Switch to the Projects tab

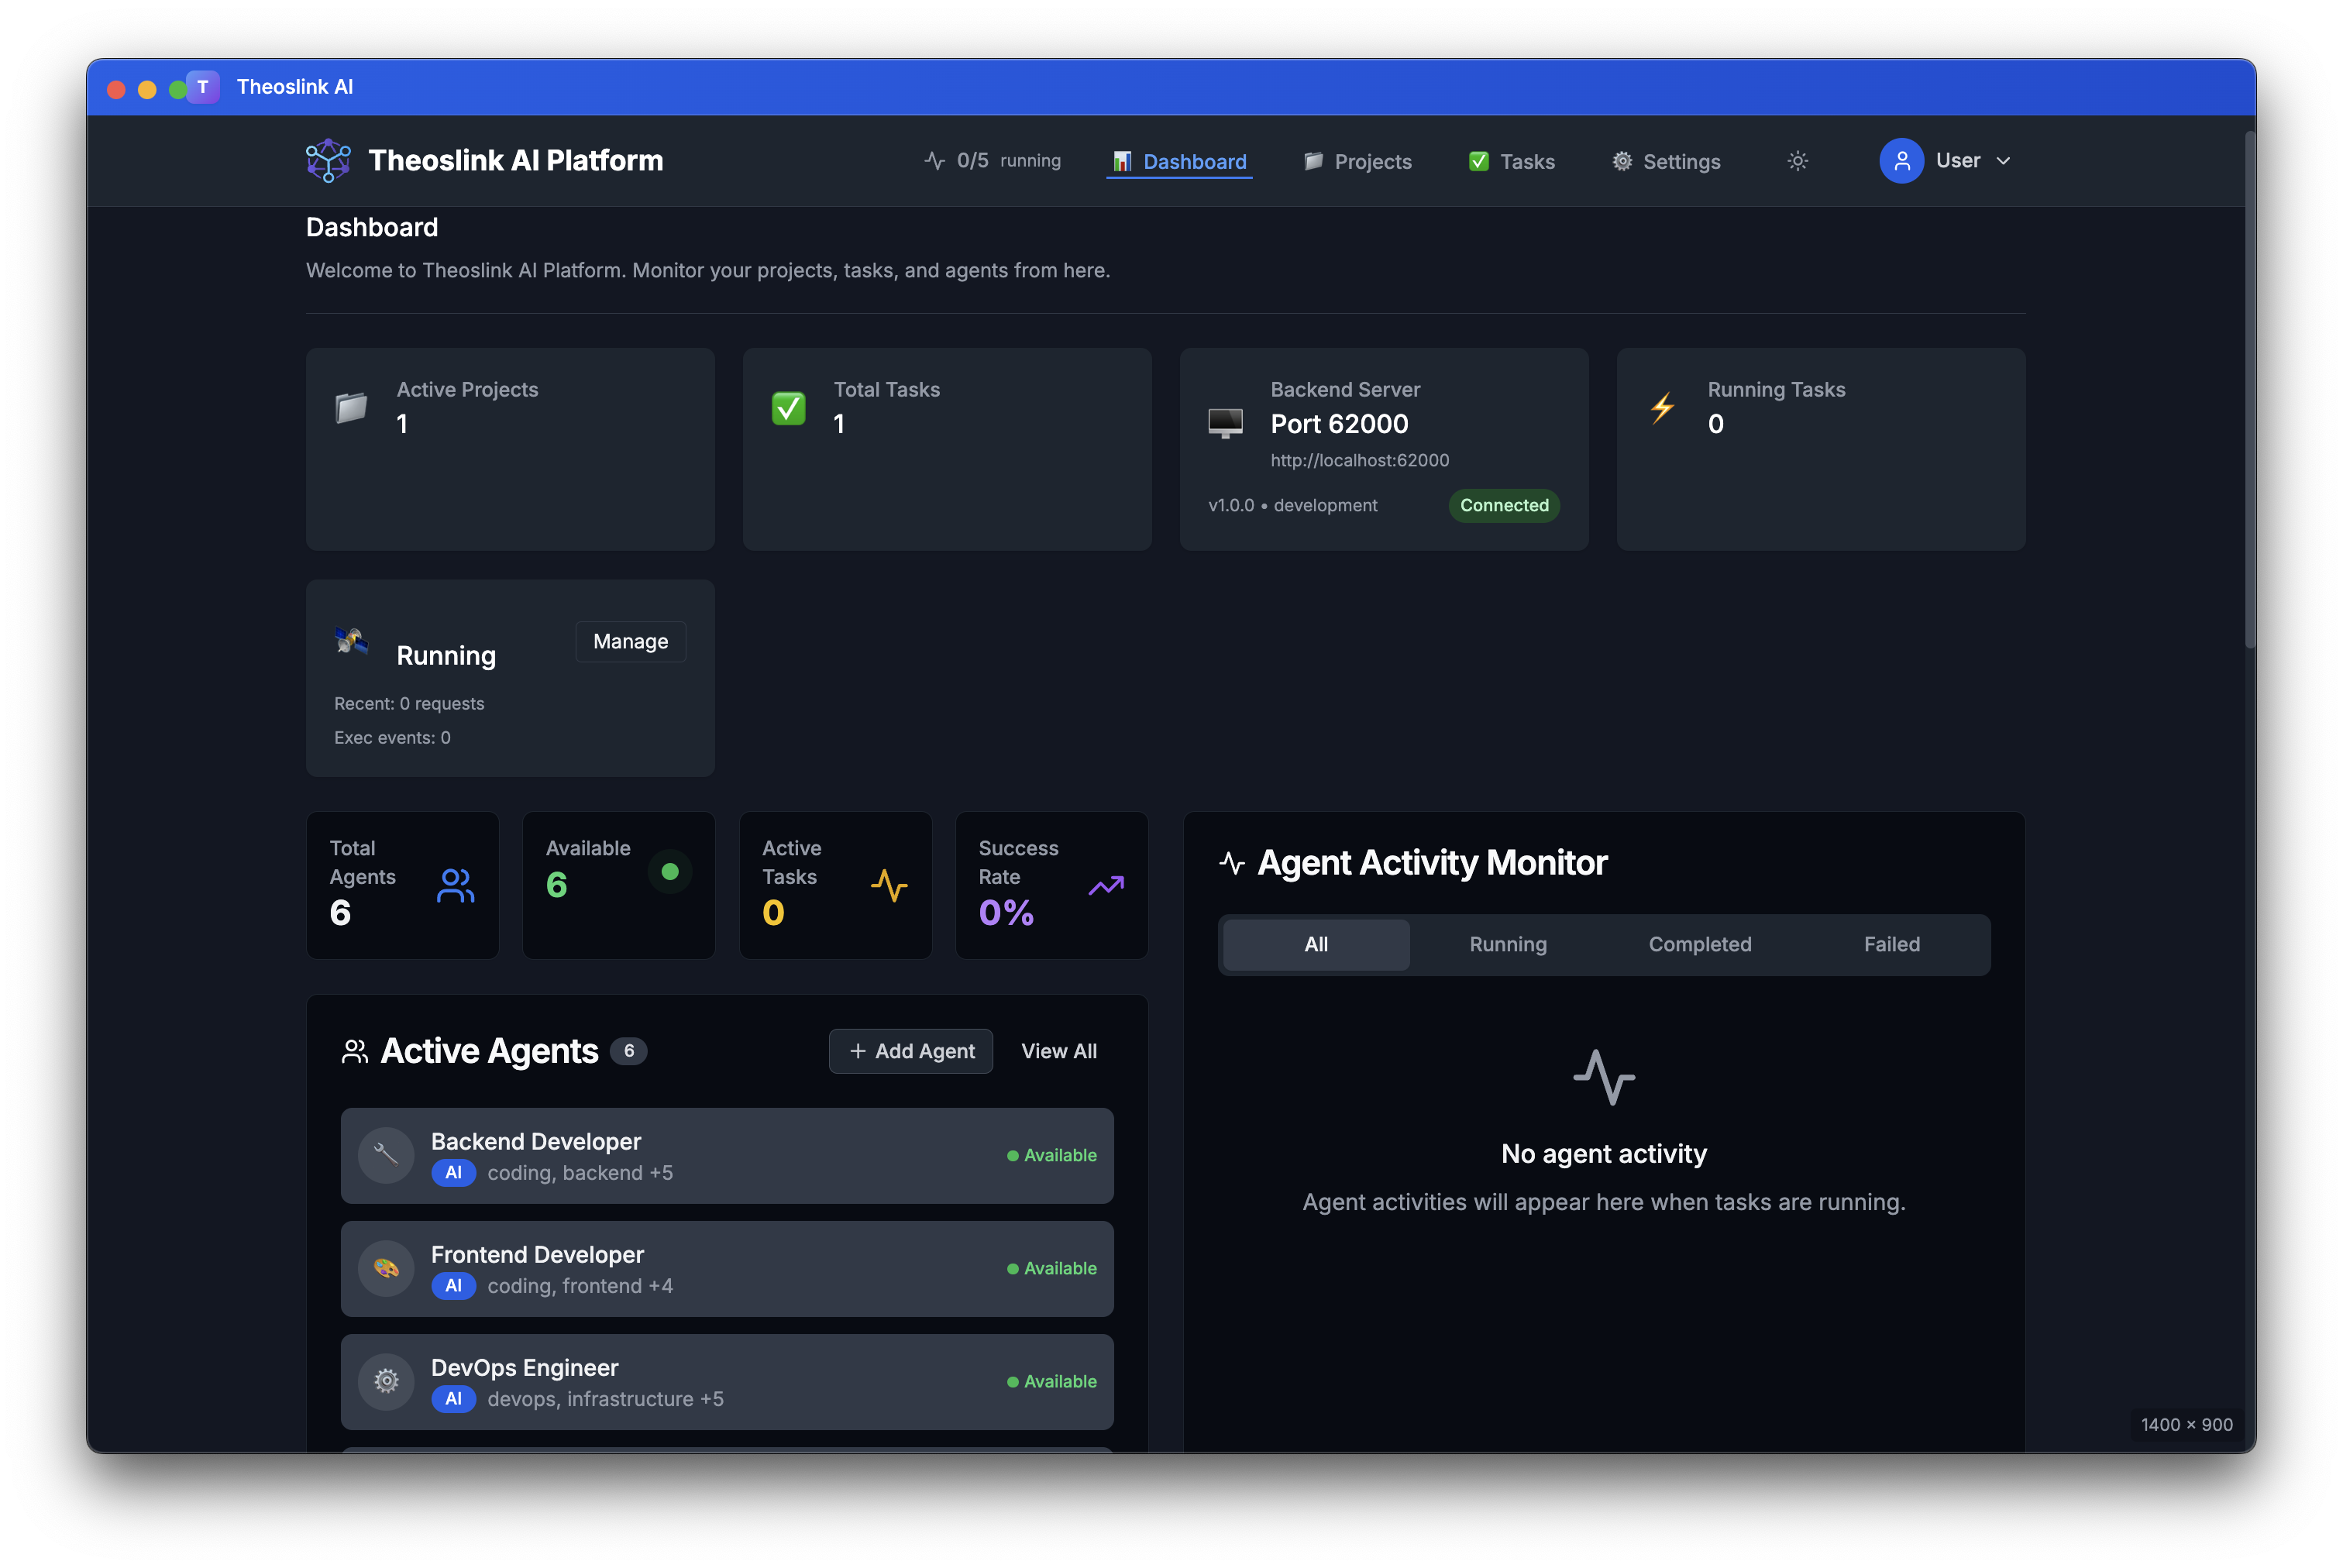click(x=1358, y=161)
